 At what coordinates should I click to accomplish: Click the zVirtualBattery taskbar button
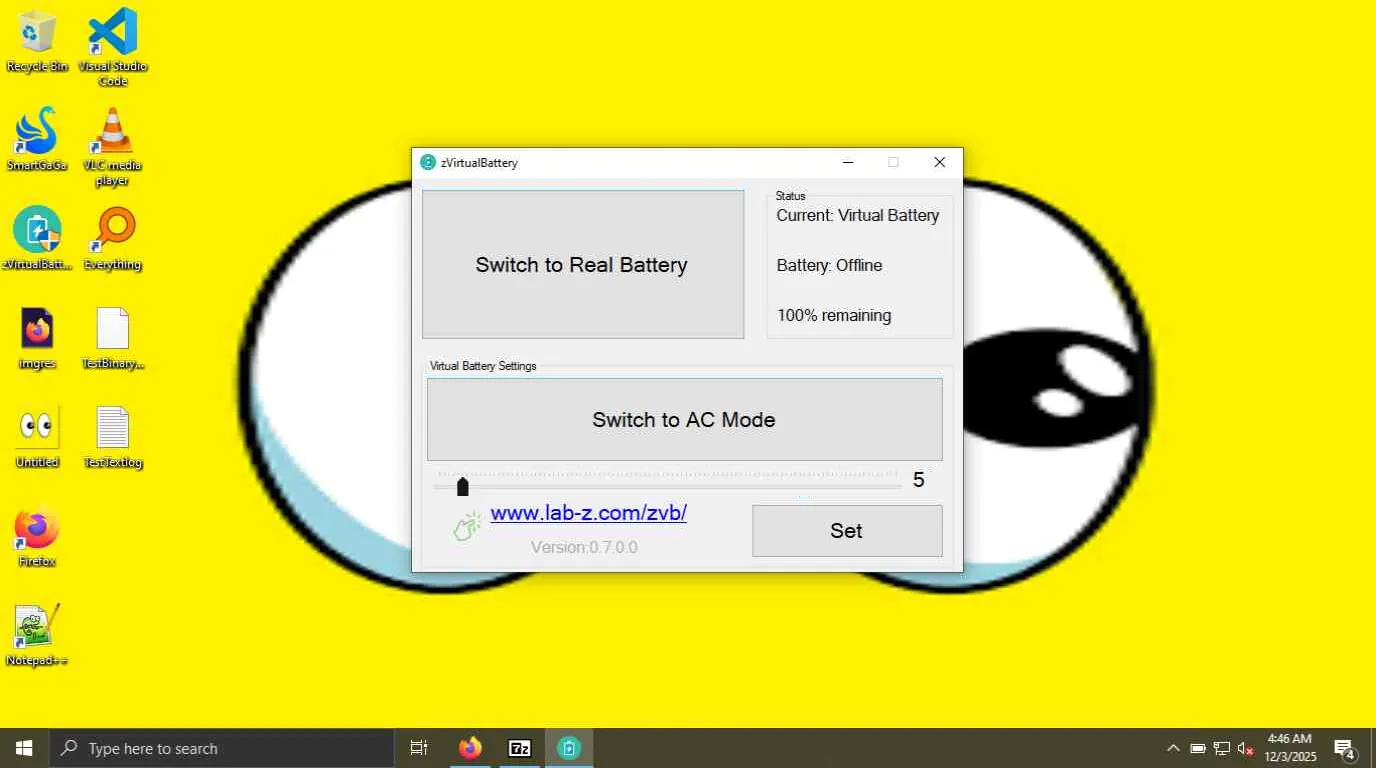pos(569,748)
